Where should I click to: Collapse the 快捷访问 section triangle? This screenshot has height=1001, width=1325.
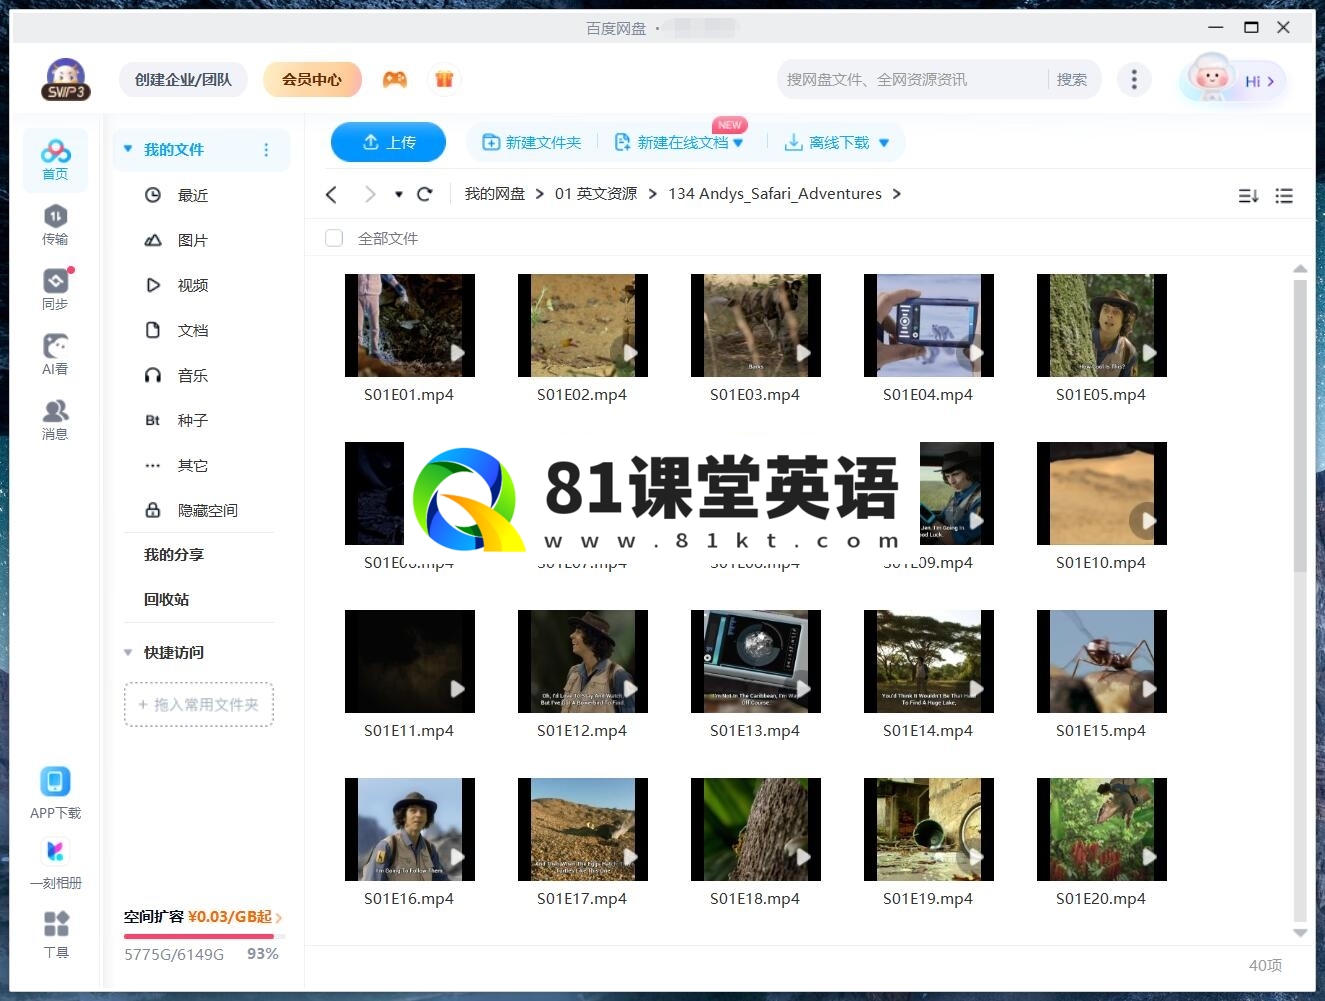pos(128,652)
